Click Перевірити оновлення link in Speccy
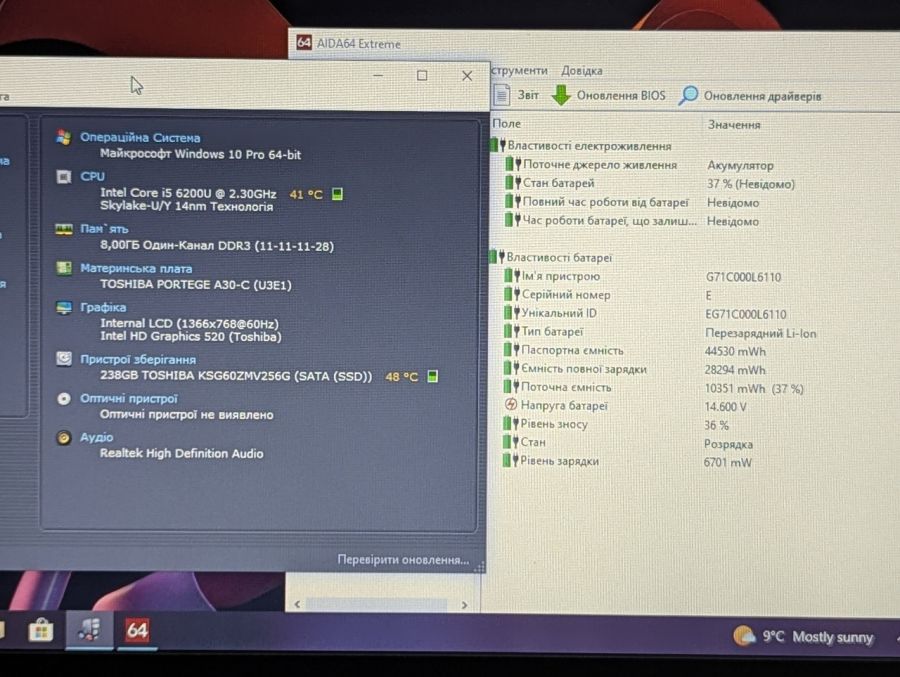The width and height of the screenshot is (900, 677). [403, 559]
